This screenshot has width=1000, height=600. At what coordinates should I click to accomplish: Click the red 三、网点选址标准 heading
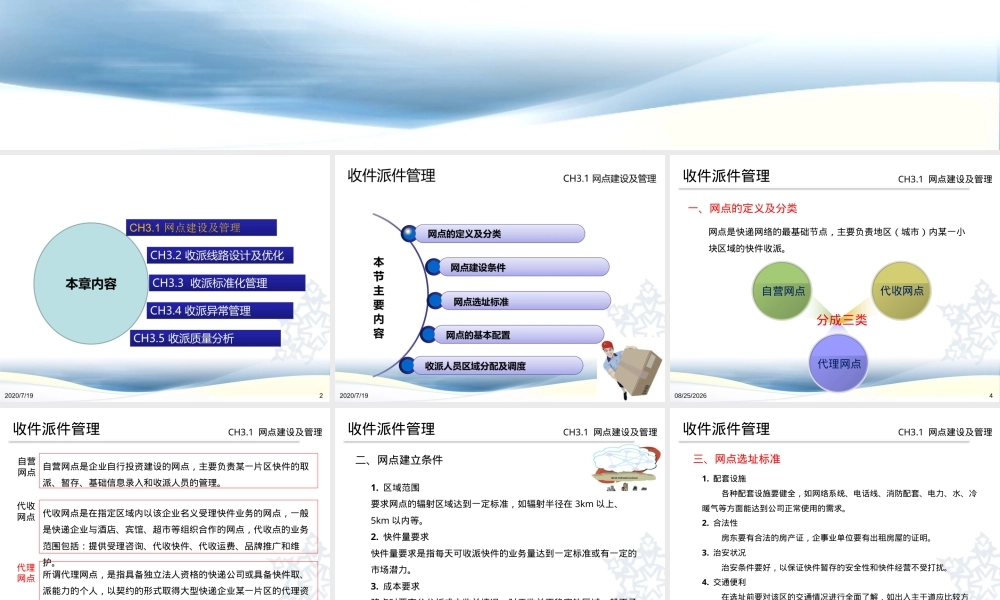tap(737, 458)
